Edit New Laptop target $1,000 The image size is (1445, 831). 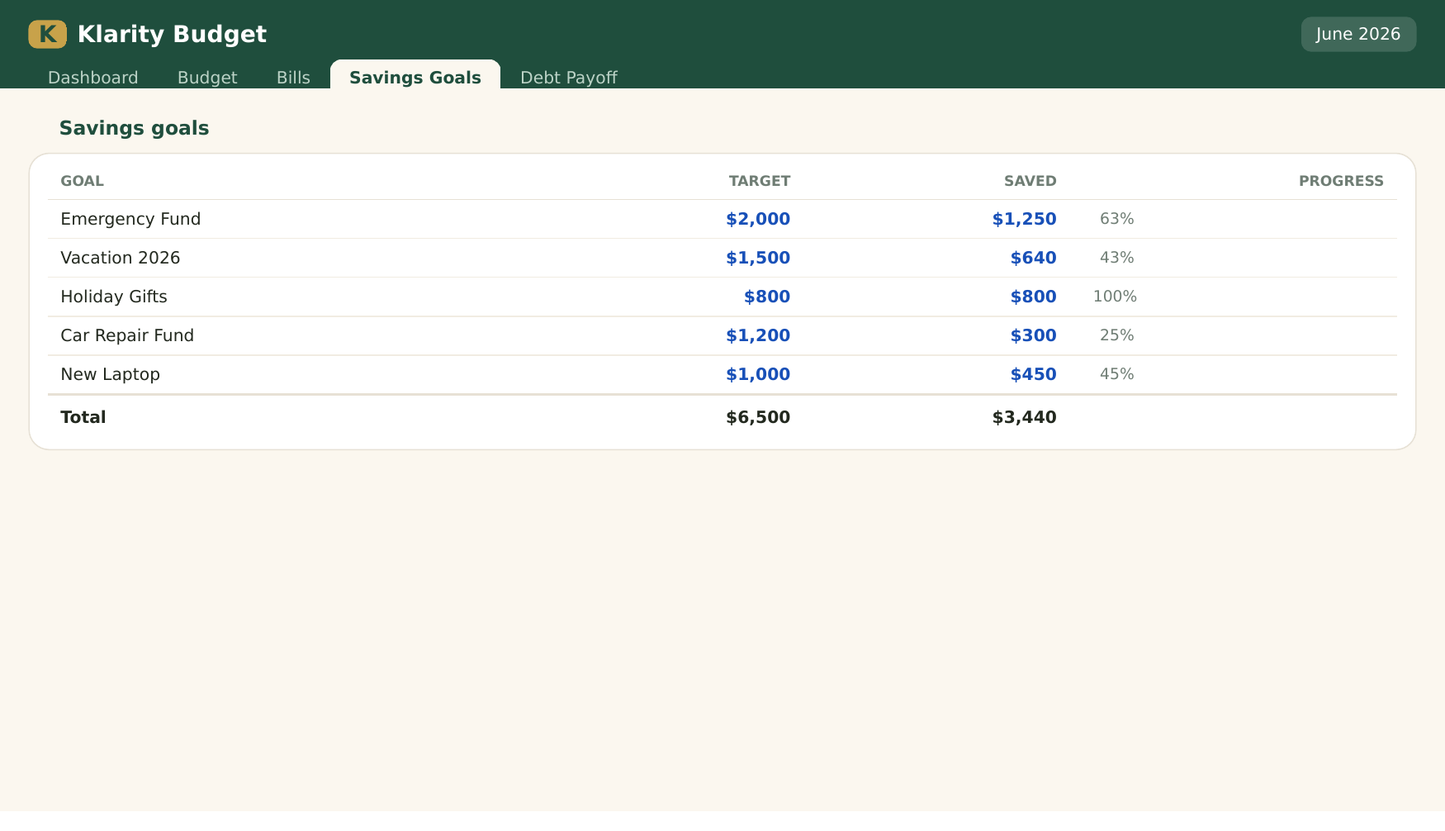coord(758,374)
